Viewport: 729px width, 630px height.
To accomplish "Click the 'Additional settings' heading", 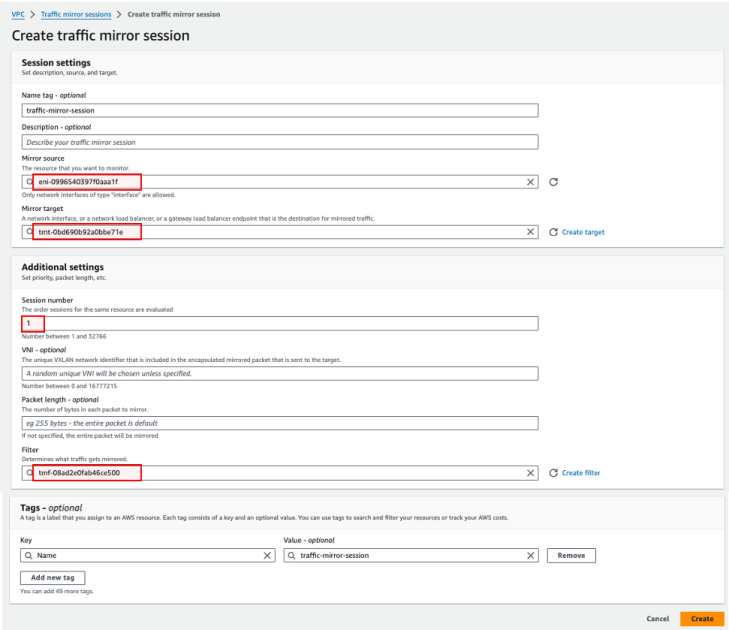I will point(63,267).
